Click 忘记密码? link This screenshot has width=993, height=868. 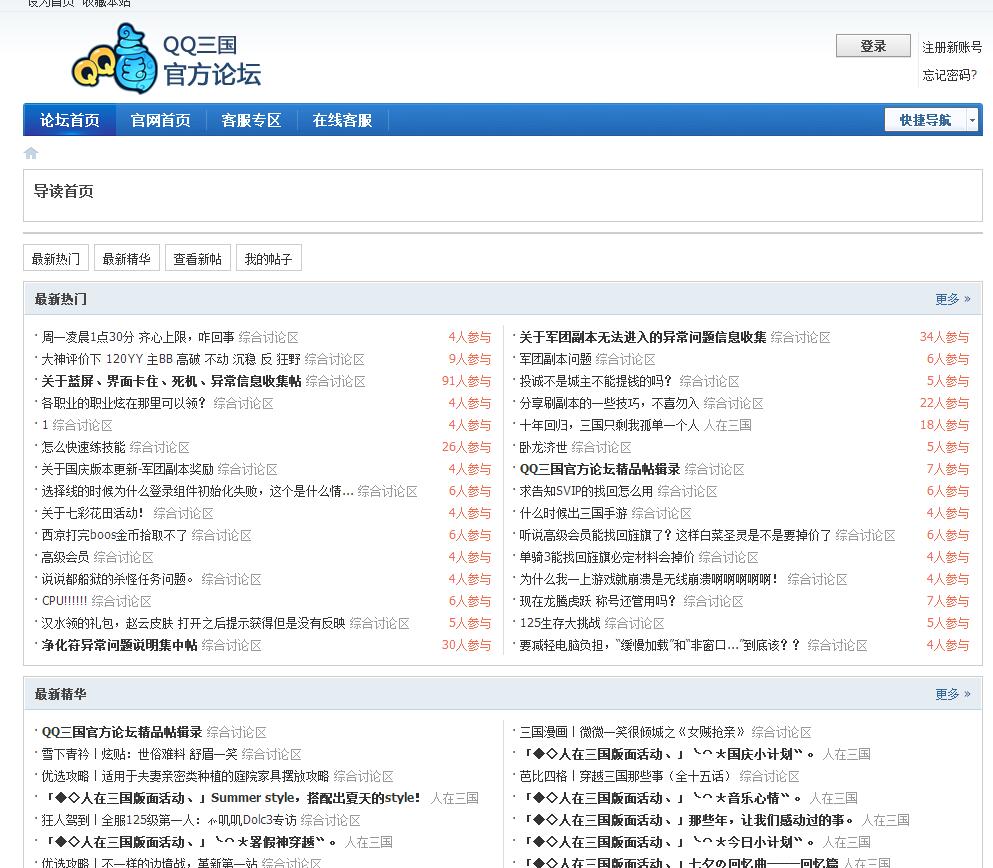[x=949, y=75]
